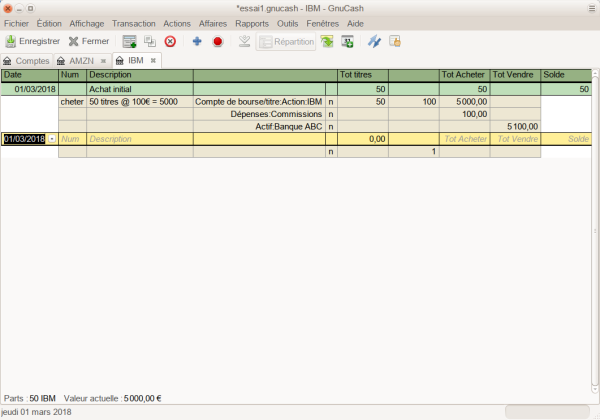The image size is (600, 420).
Task: Click the blank transaction down-arrow icon
Action: 244,41
